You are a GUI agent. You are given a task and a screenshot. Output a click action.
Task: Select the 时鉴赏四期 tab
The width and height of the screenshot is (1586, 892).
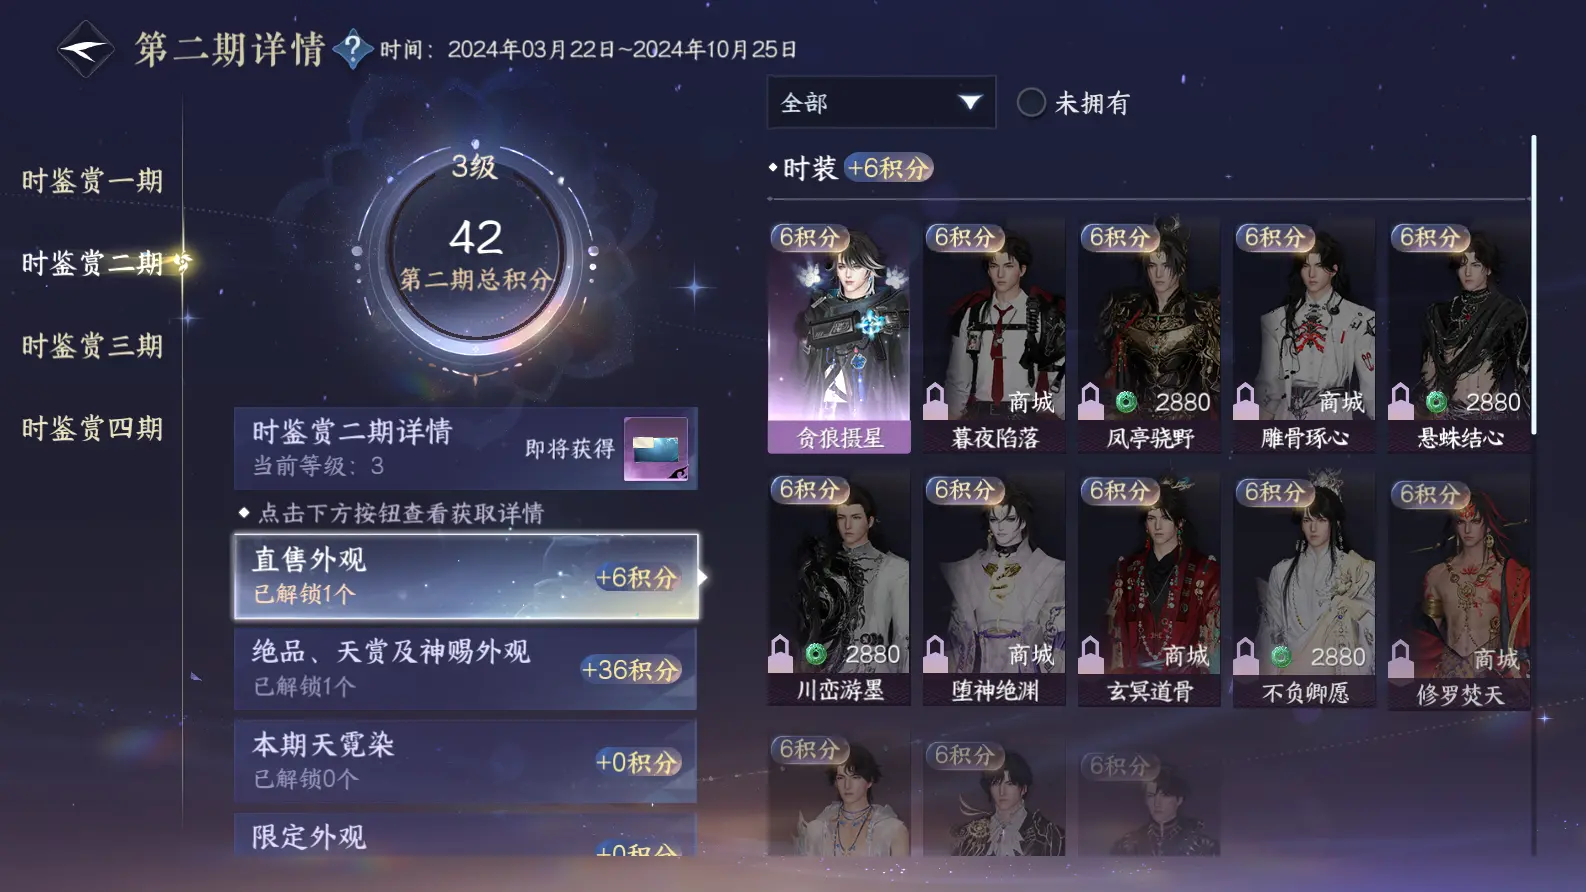point(92,429)
